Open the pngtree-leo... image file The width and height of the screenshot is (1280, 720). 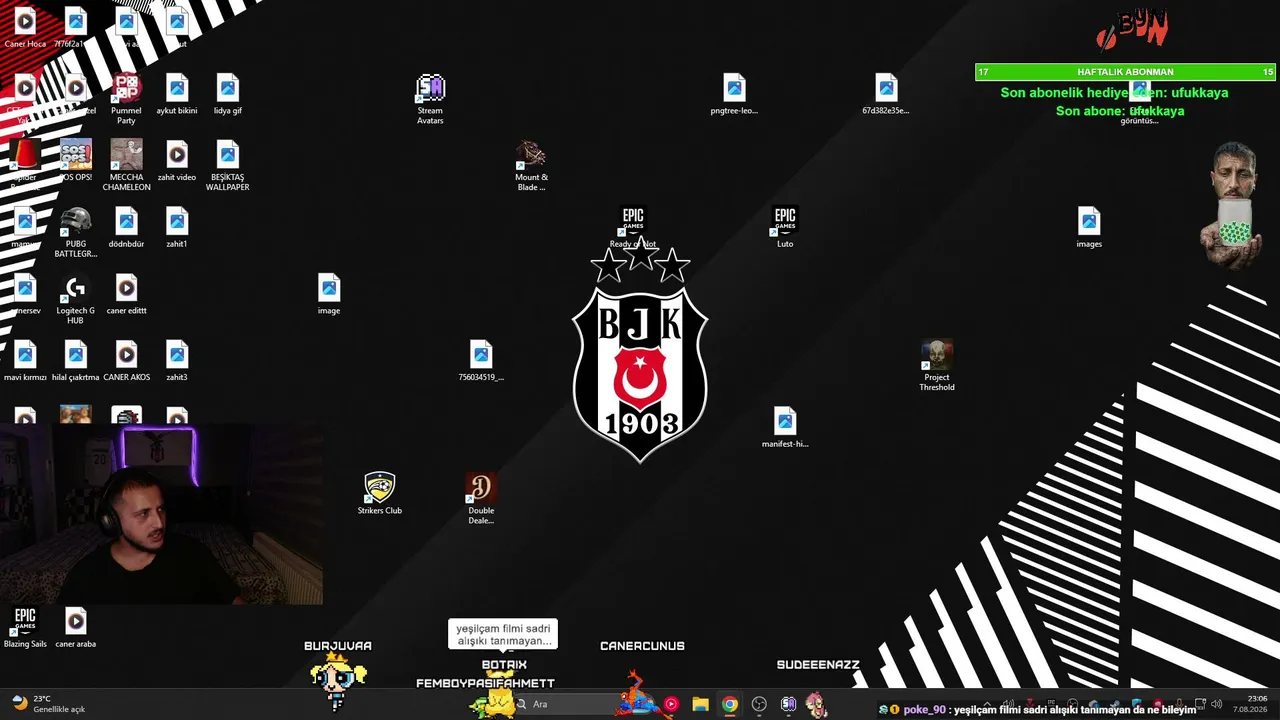tap(734, 94)
